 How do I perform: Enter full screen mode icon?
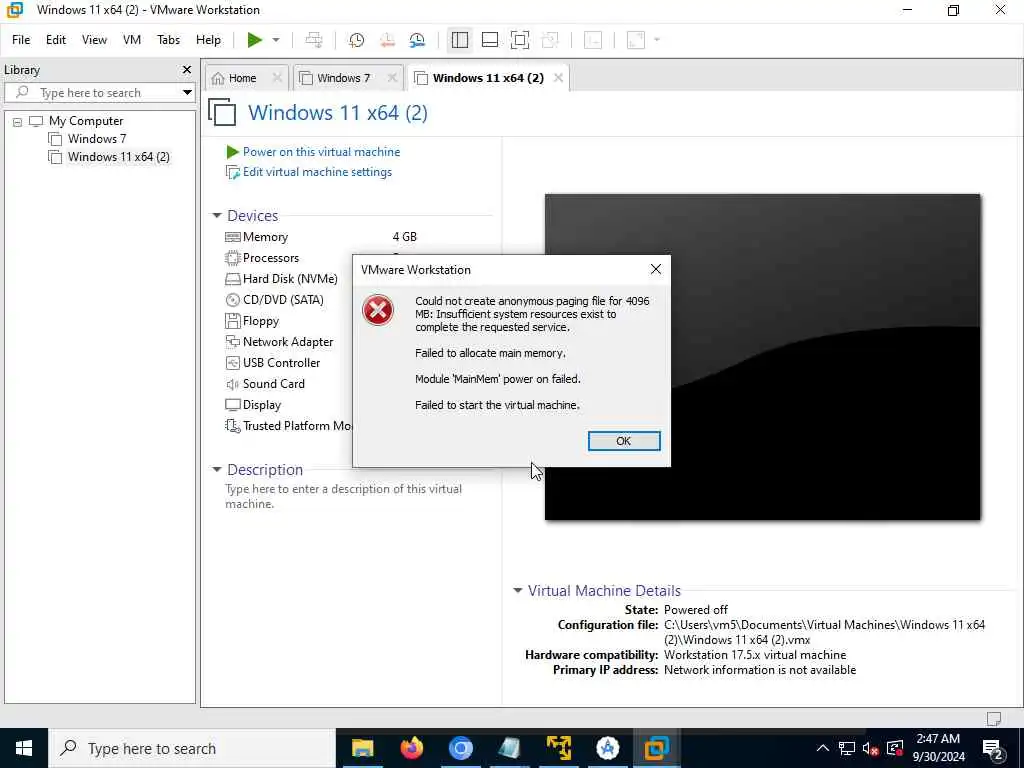tap(520, 40)
